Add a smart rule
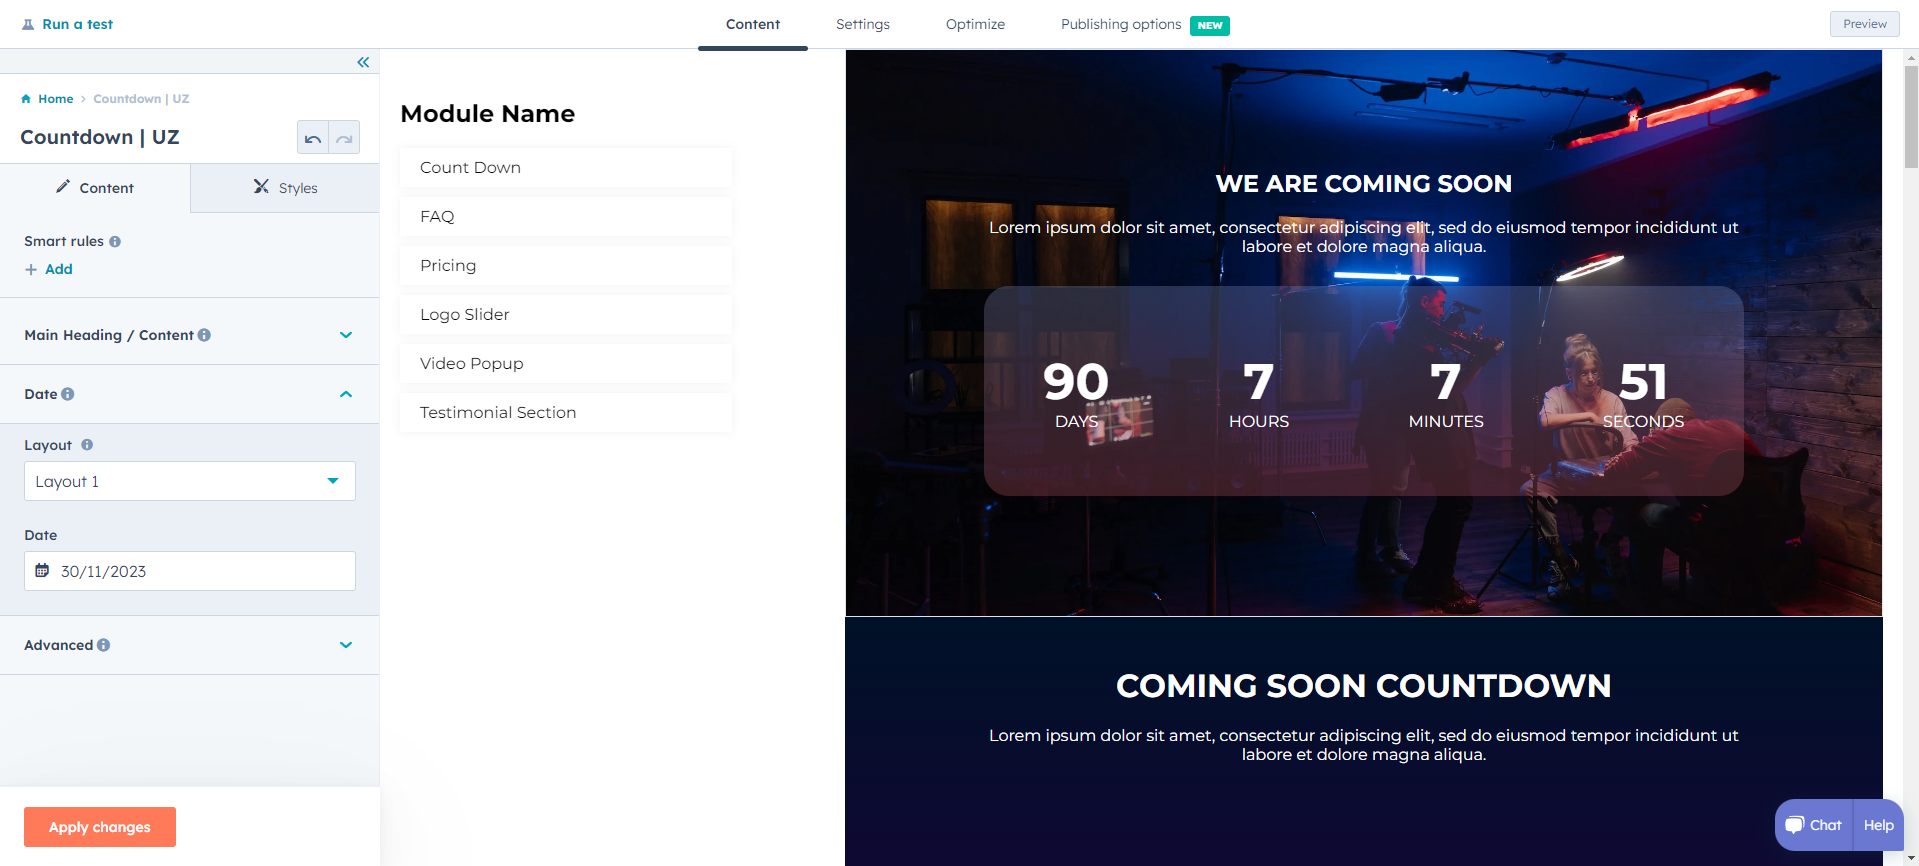The height and width of the screenshot is (866, 1919). [49, 269]
